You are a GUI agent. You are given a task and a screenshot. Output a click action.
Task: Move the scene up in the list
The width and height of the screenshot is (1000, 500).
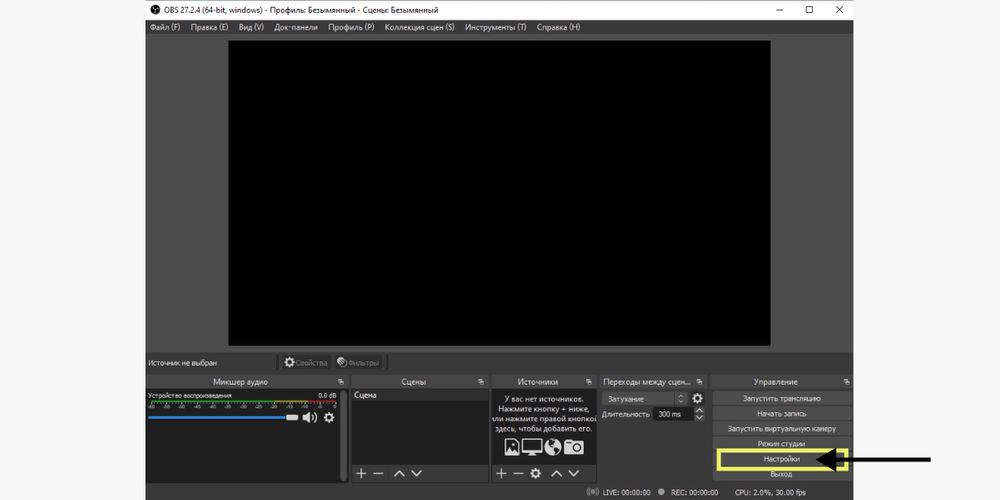(399, 473)
